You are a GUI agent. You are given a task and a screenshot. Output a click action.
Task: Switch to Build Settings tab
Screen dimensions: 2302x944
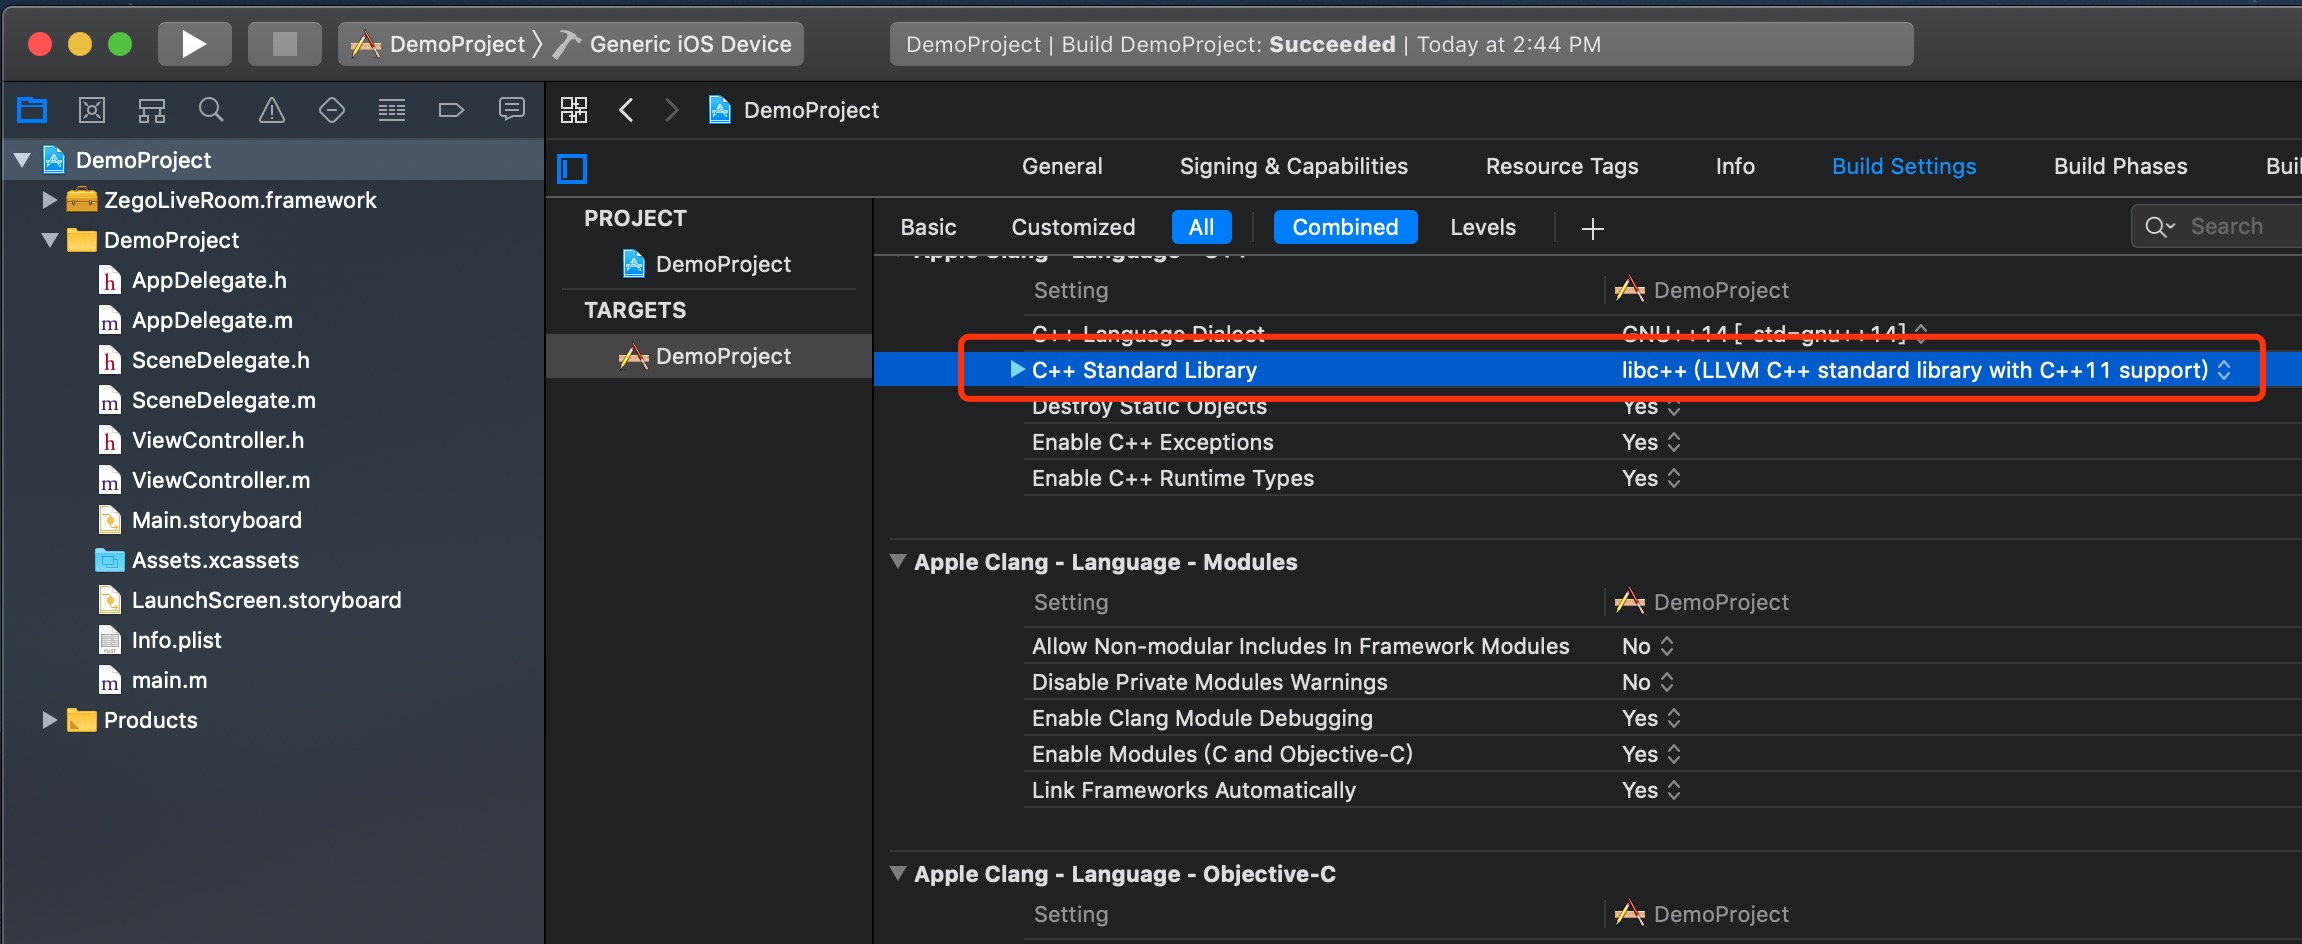click(x=1904, y=166)
